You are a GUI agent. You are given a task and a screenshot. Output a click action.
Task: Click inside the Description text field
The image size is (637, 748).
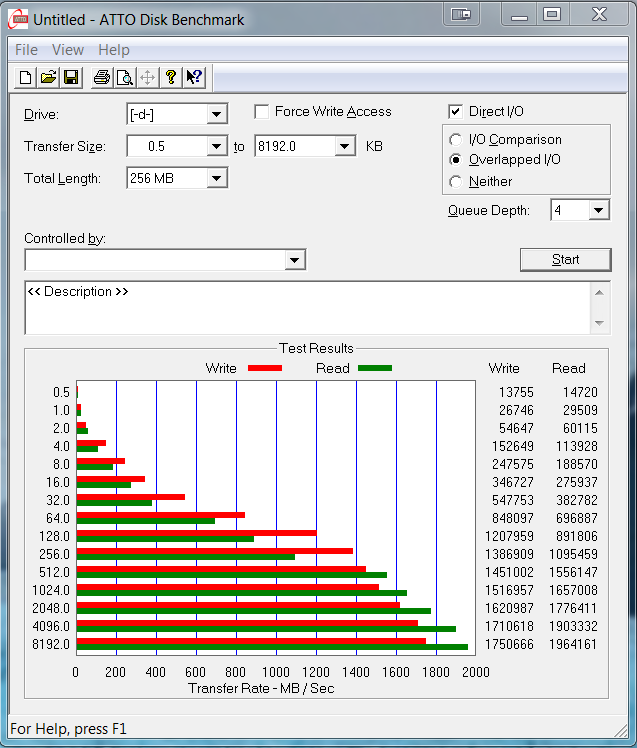click(305, 308)
